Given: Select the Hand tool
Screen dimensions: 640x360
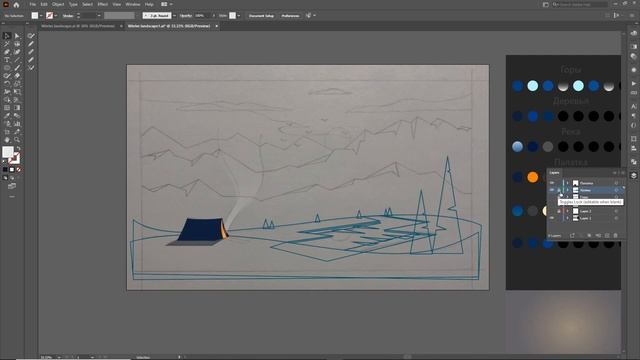Looking at the screenshot, I should 7,140.
